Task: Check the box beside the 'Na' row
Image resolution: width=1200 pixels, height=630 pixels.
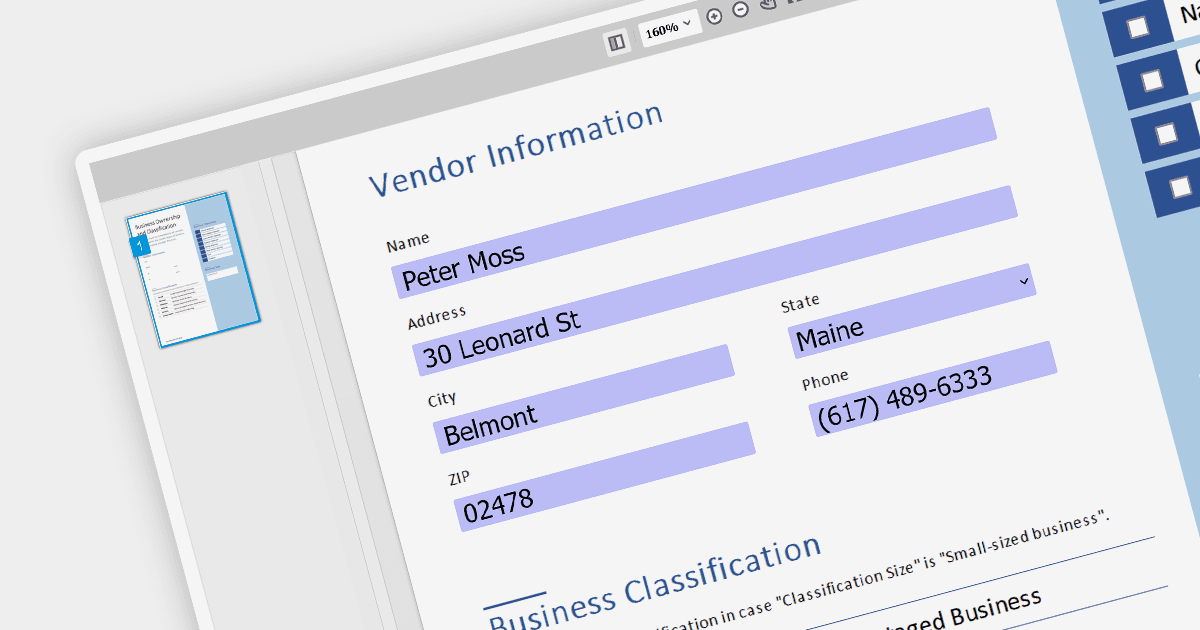Action: [x=1139, y=27]
